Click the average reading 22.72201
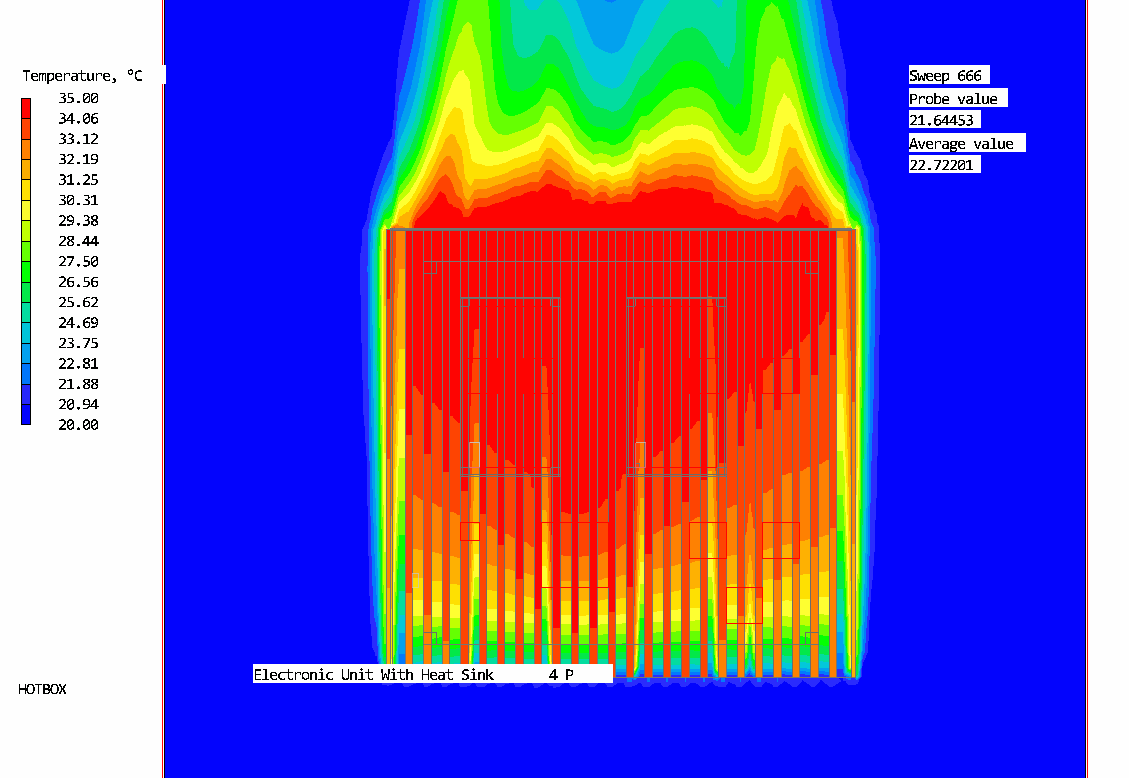1129x778 pixels. point(943,165)
